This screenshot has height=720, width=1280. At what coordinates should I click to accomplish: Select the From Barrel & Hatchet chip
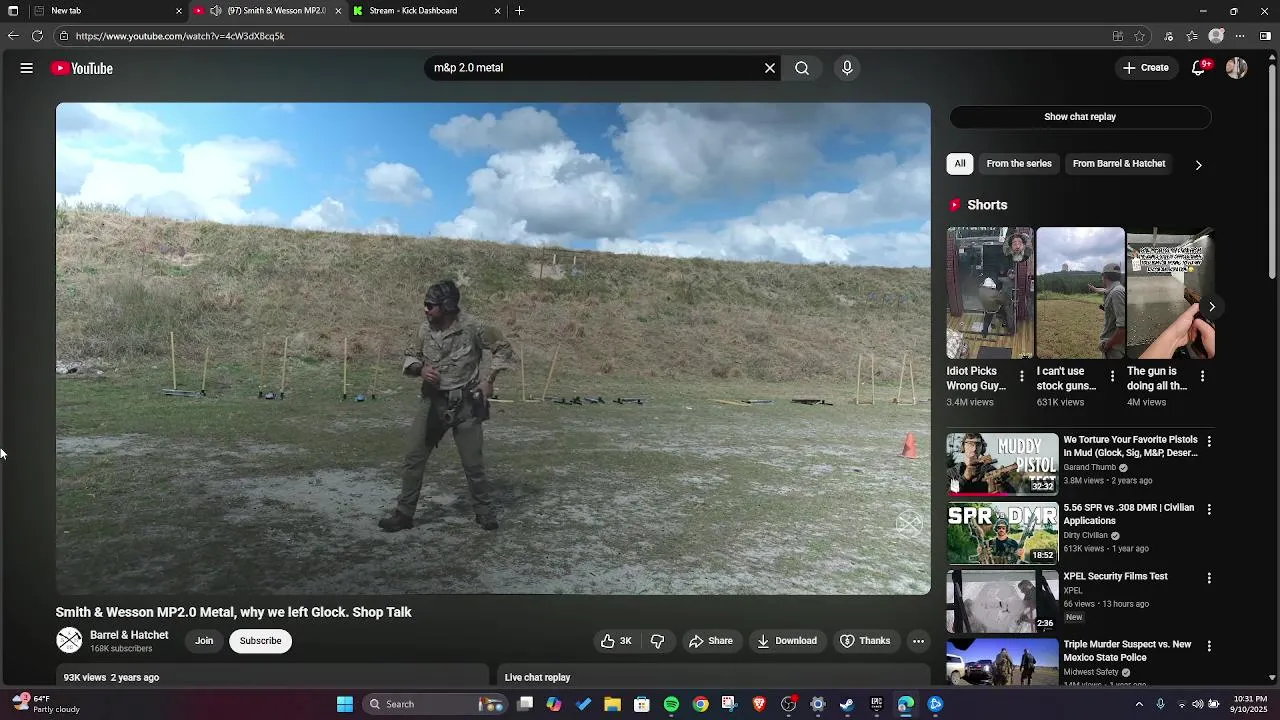1119,164
